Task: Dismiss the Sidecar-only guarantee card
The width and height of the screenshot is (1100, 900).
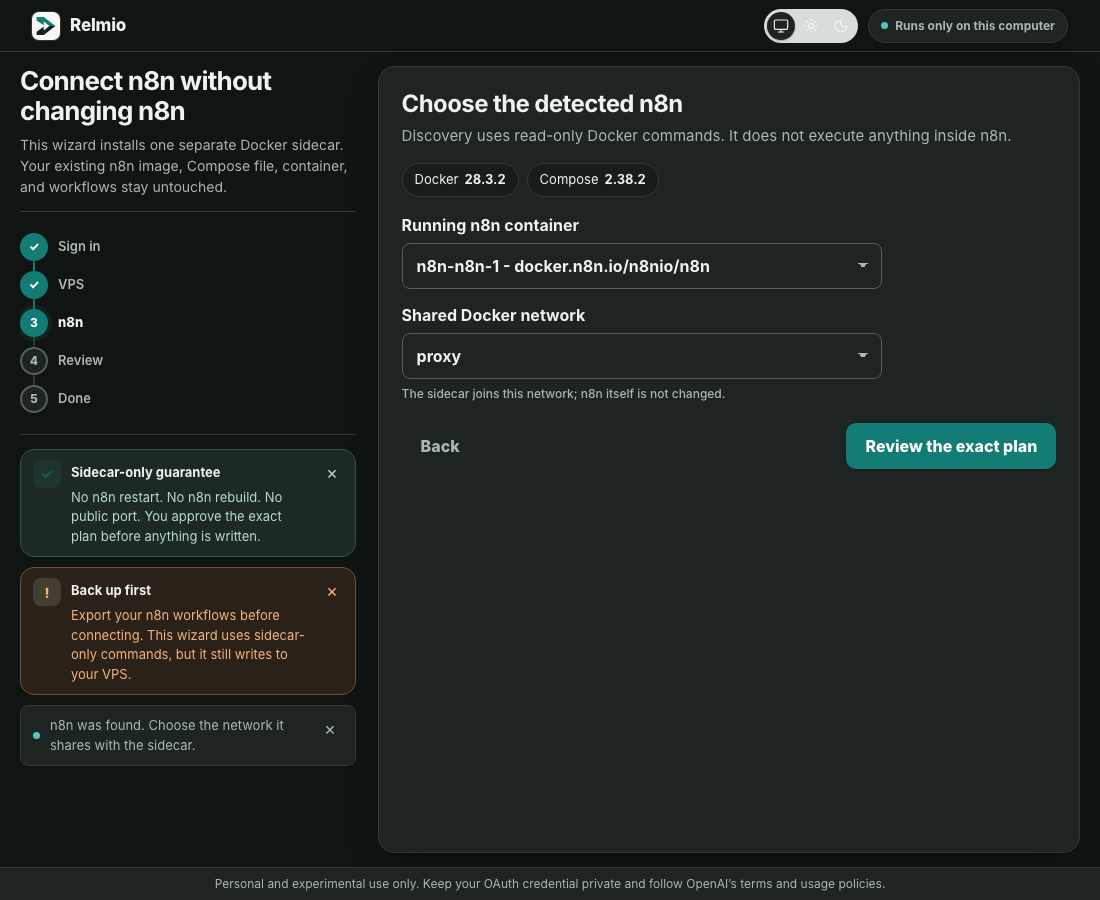Action: 332,473
